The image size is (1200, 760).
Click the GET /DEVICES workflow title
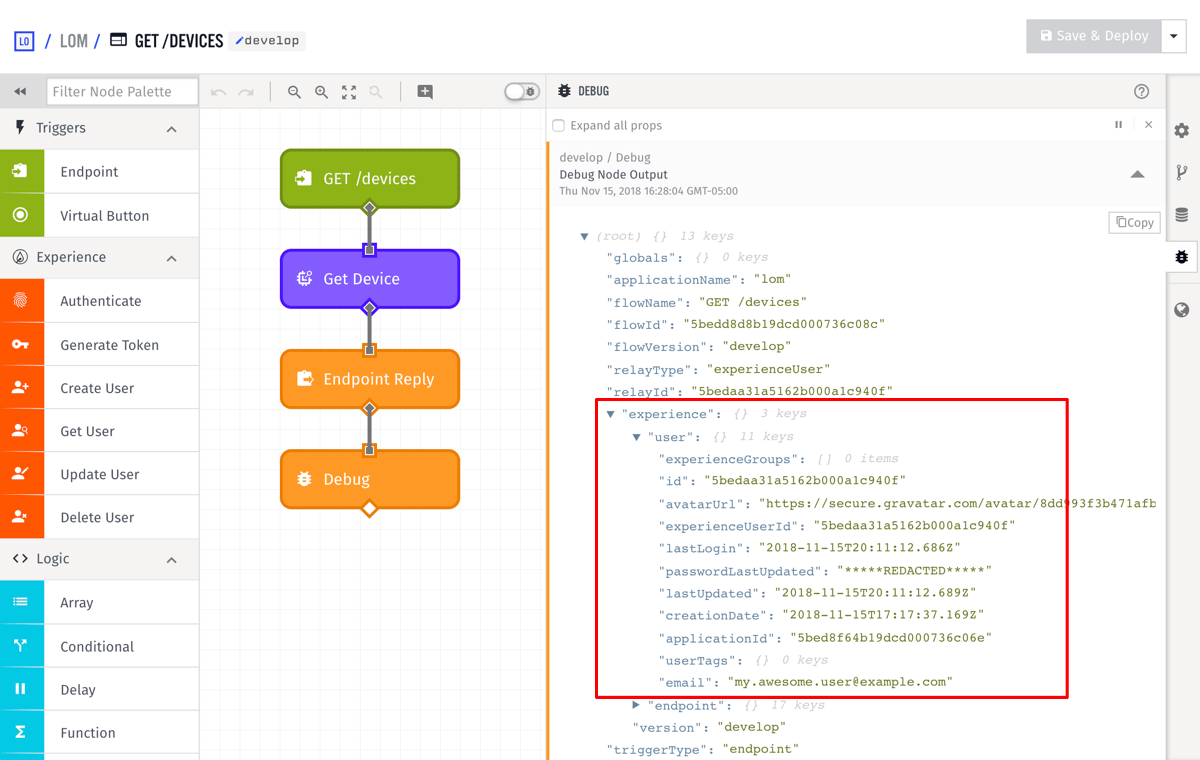[x=179, y=41]
